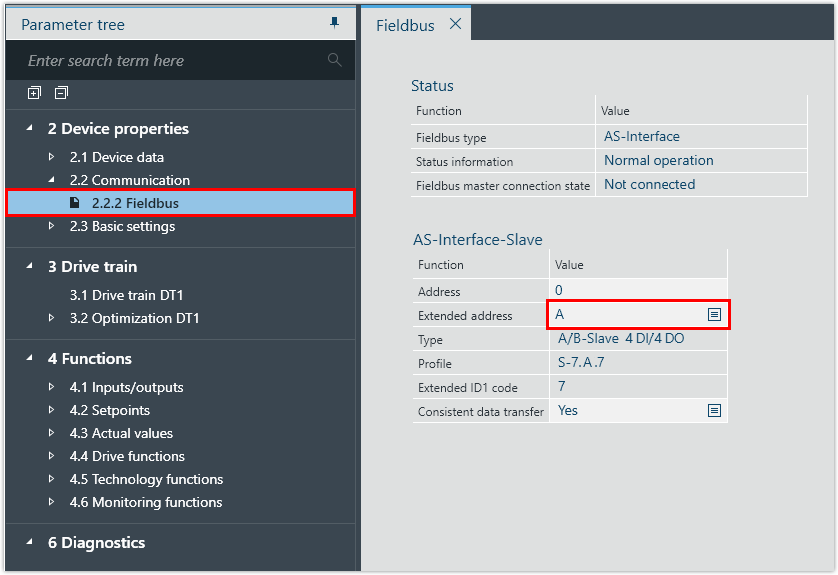Select the Fieldbus tab
Screen dimensions: 838x575
[405, 25]
